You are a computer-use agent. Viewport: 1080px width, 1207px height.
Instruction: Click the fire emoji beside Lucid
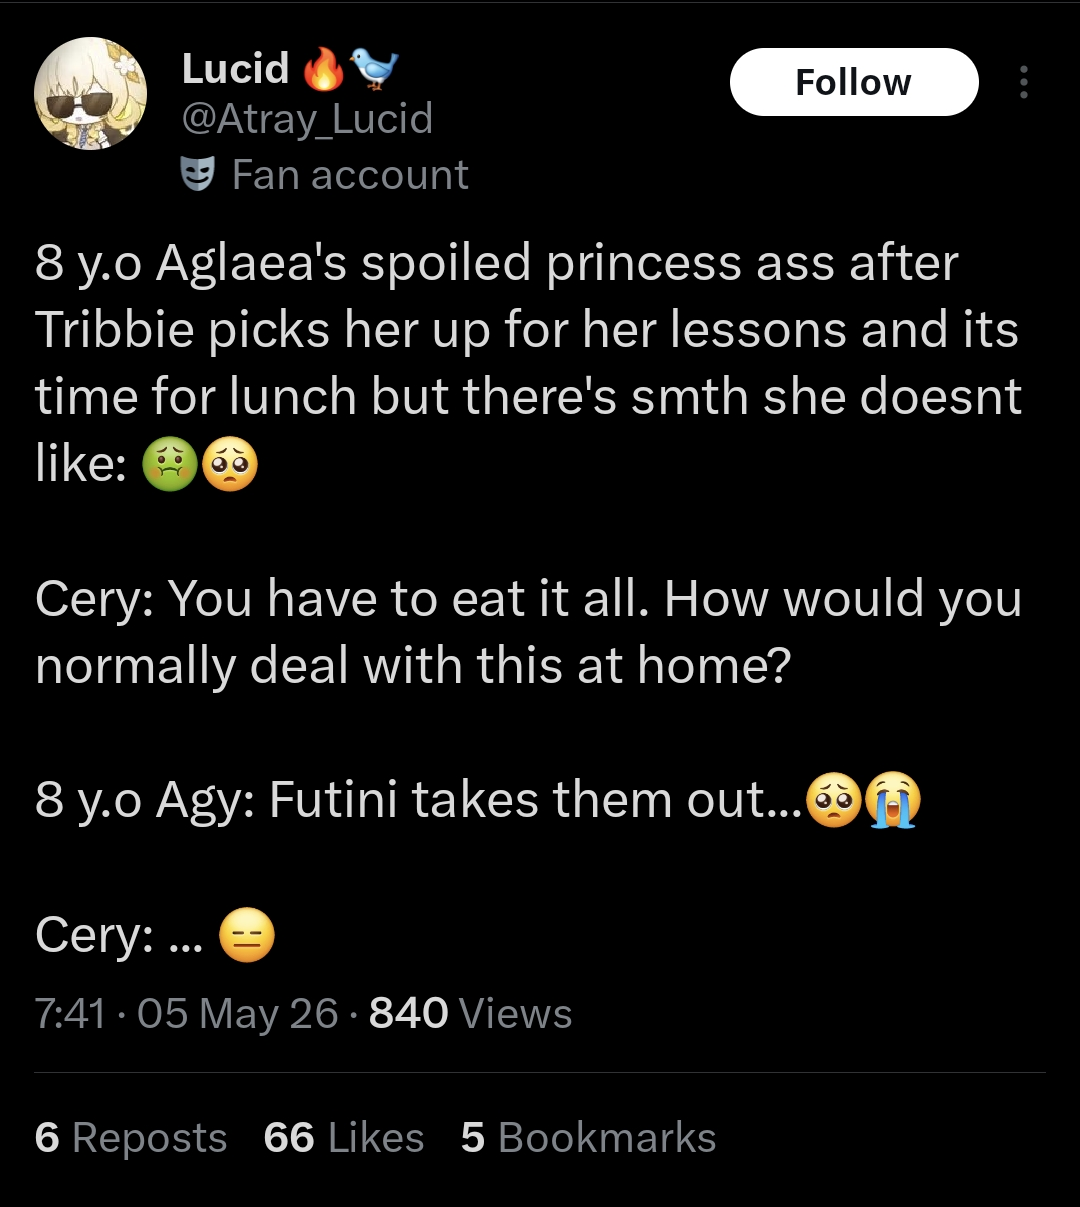(323, 68)
